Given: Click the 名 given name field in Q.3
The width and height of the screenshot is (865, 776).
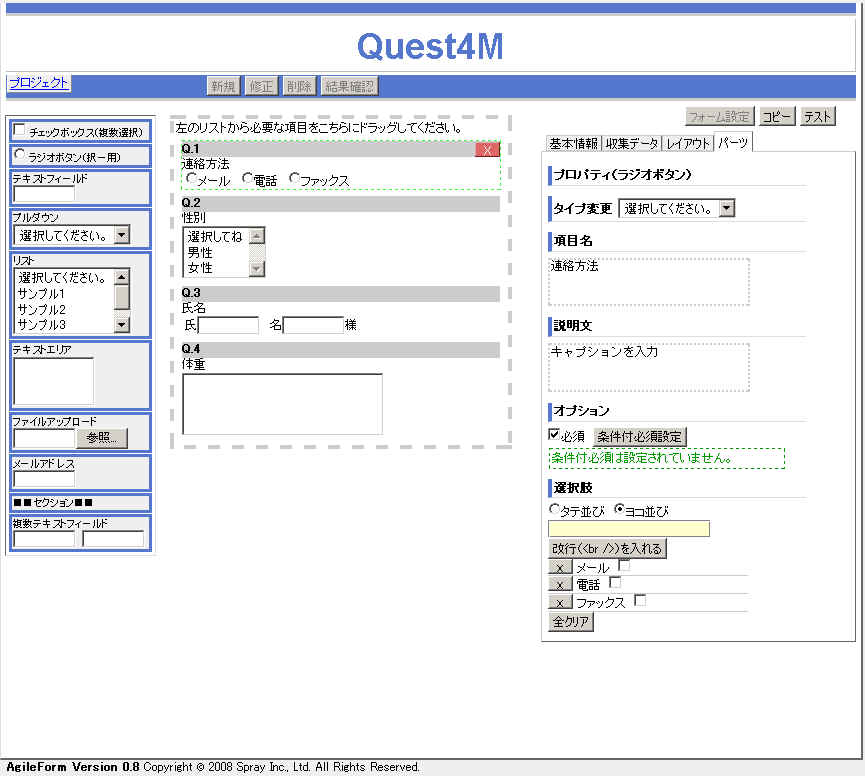Looking at the screenshot, I should coord(313,325).
